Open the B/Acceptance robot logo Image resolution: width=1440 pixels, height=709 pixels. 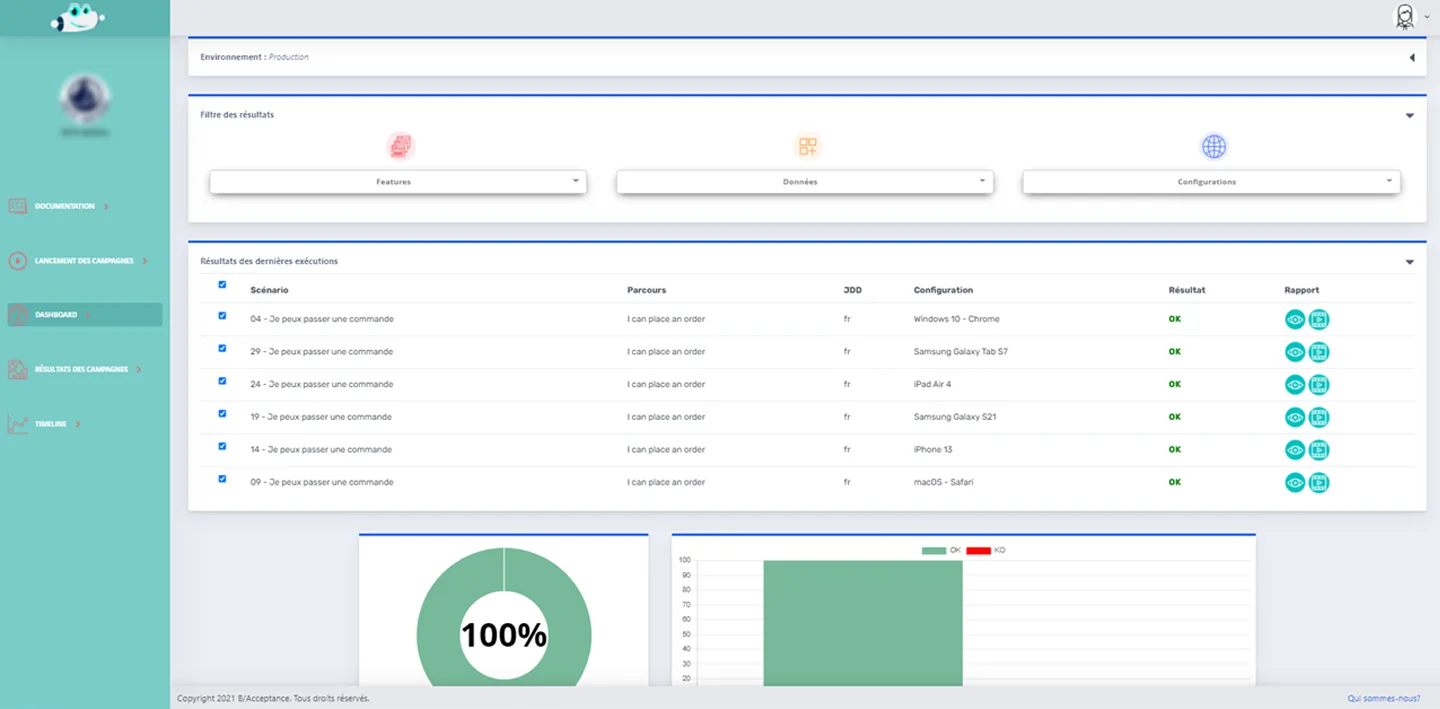click(78, 17)
